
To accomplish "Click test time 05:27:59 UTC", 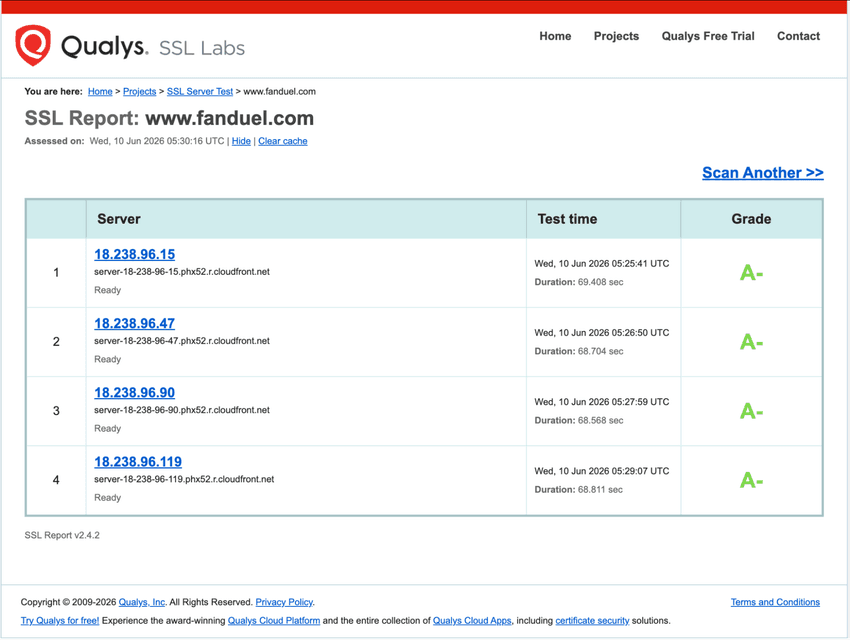I will point(602,402).
